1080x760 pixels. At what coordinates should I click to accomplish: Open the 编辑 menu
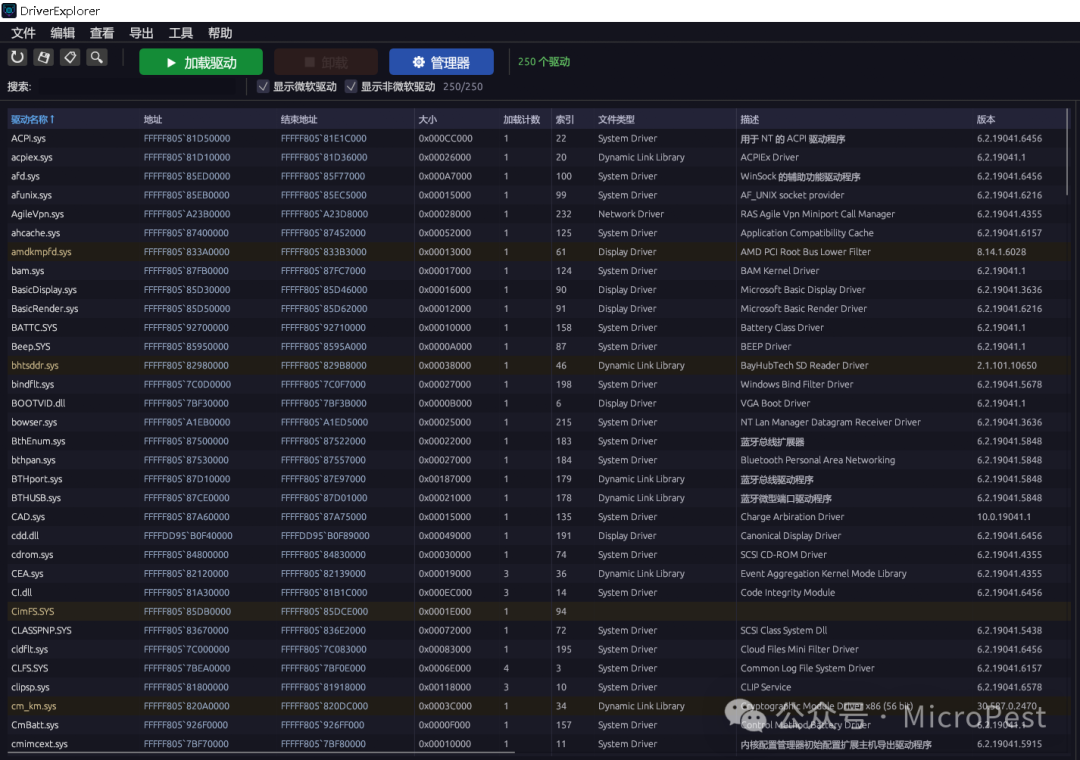63,33
